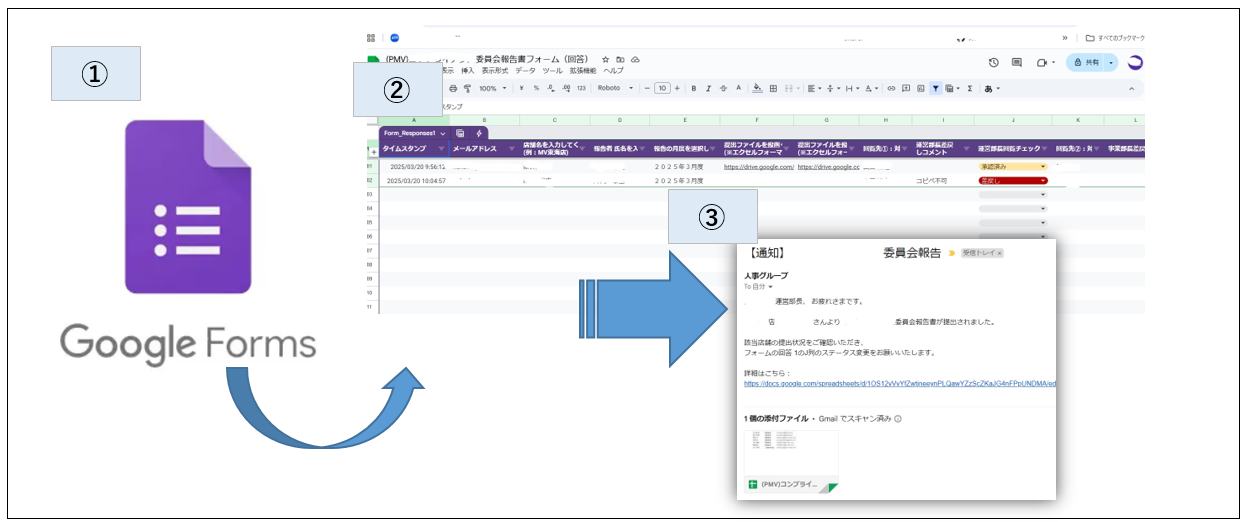Open the 挿入 menu
This screenshot has width=1248, height=522.
pos(468,71)
